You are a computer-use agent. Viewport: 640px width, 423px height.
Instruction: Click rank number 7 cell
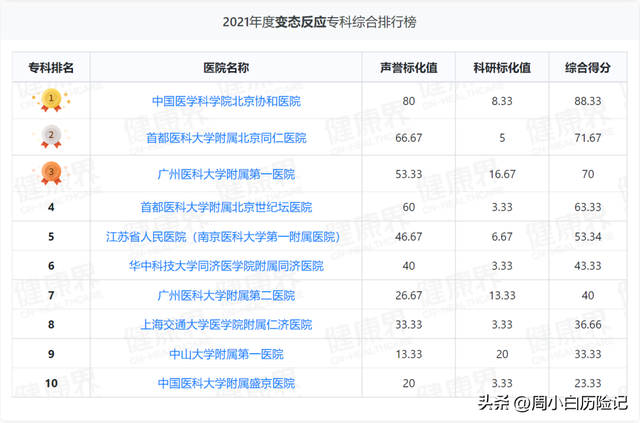click(51, 295)
